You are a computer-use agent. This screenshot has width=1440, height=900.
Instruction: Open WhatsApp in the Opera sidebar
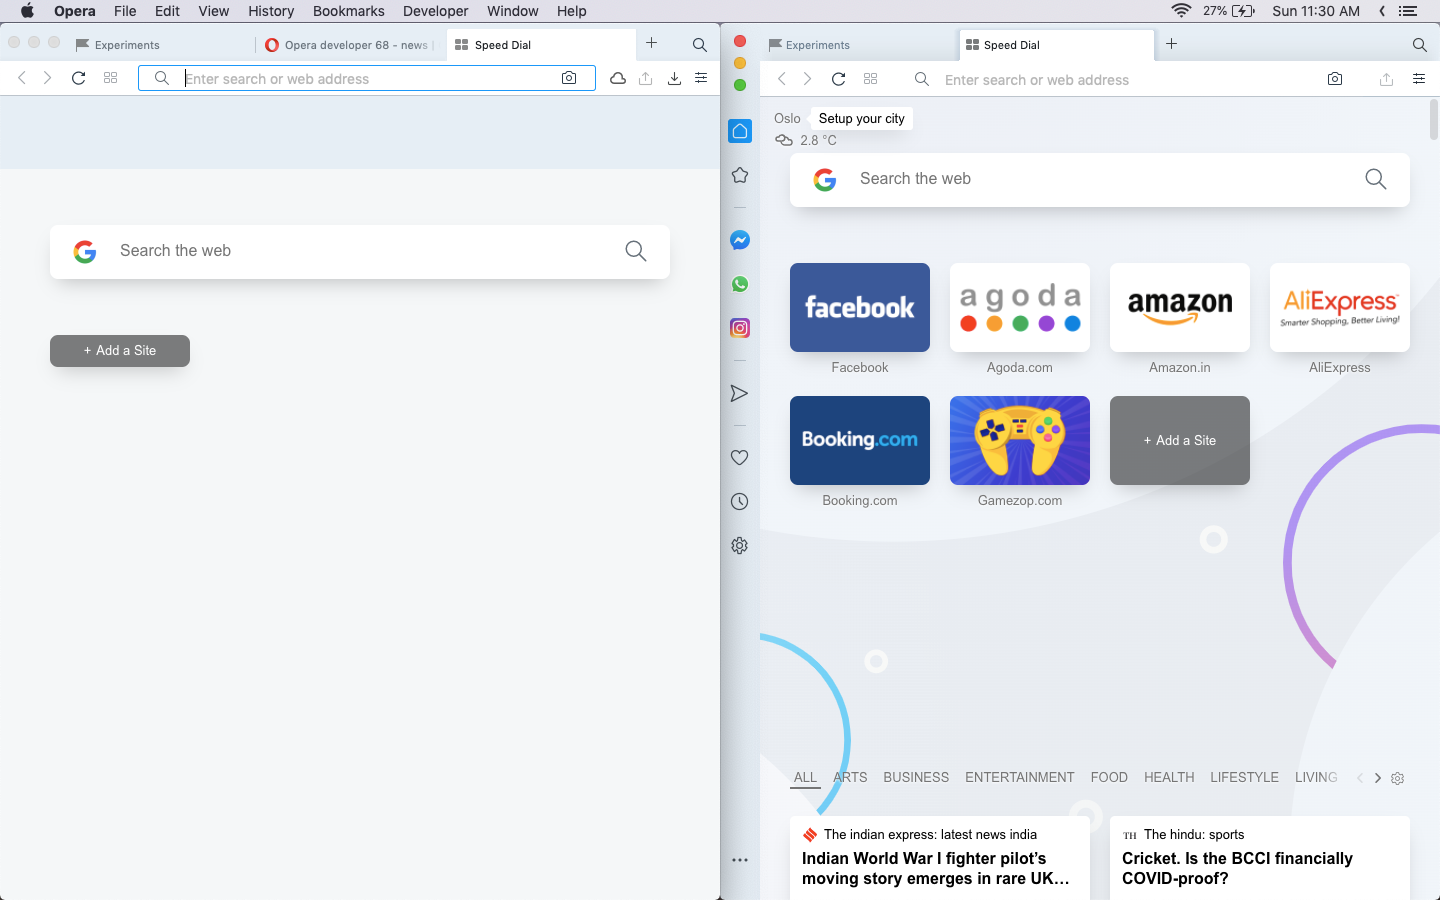[x=740, y=284]
